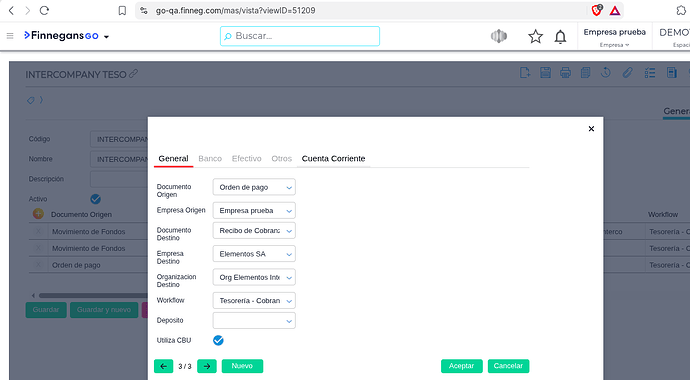Open the empty Deposito dropdown
This screenshot has height=380, width=690.
pos(254,321)
